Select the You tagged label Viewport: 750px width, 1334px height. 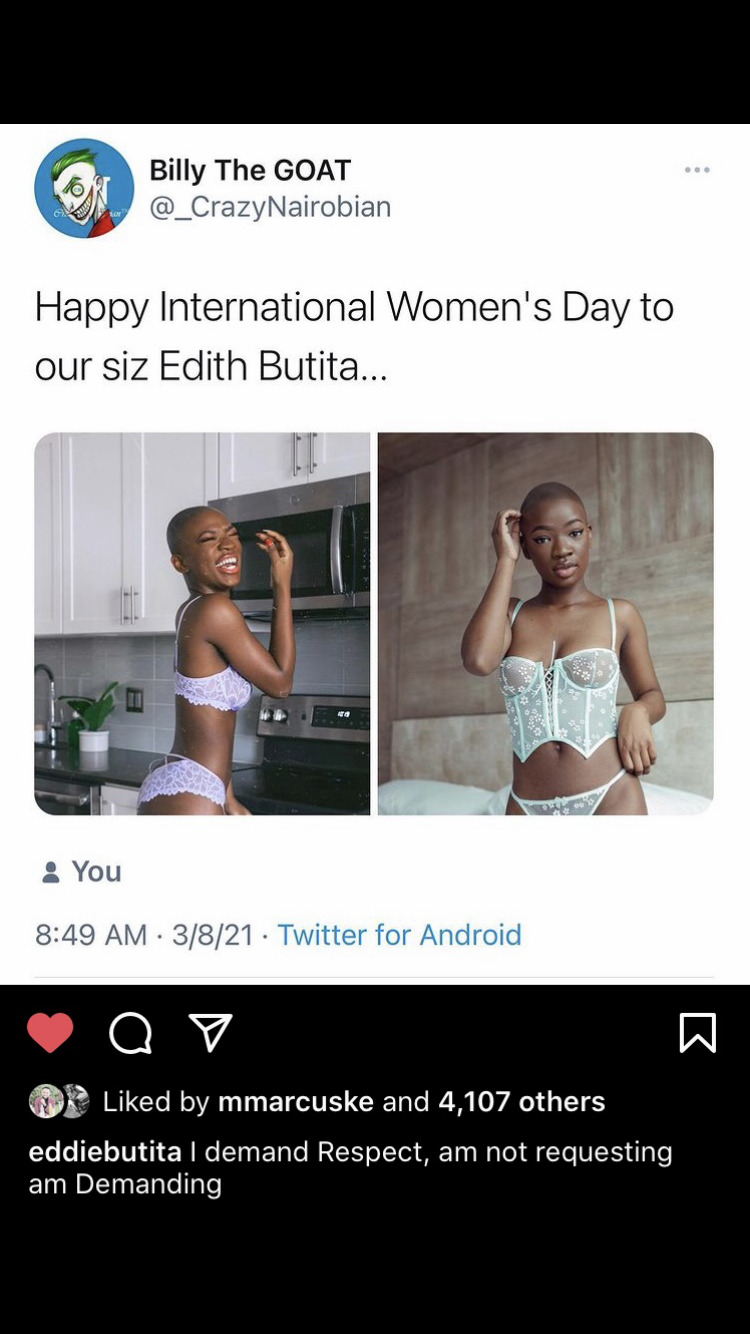[96, 872]
